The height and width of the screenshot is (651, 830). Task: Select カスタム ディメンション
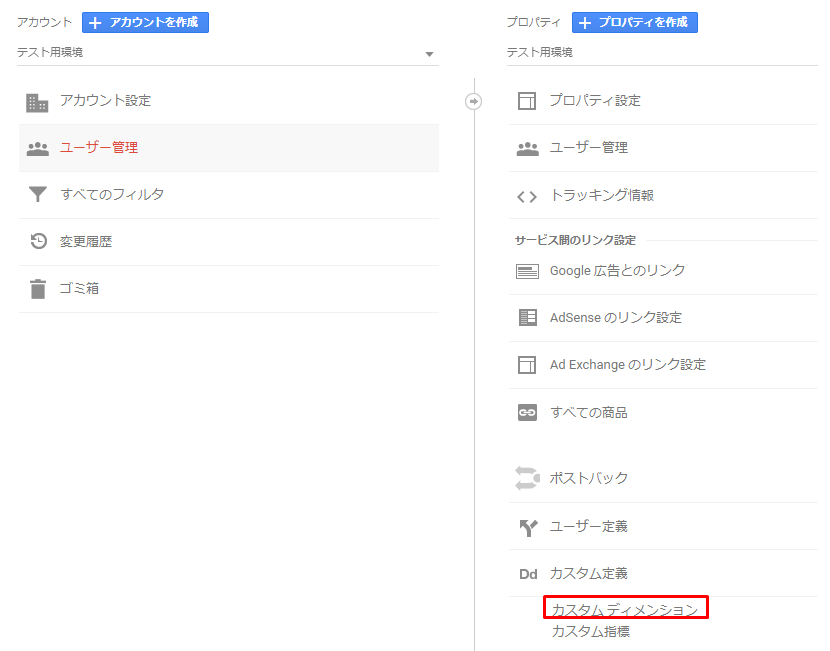pos(625,610)
